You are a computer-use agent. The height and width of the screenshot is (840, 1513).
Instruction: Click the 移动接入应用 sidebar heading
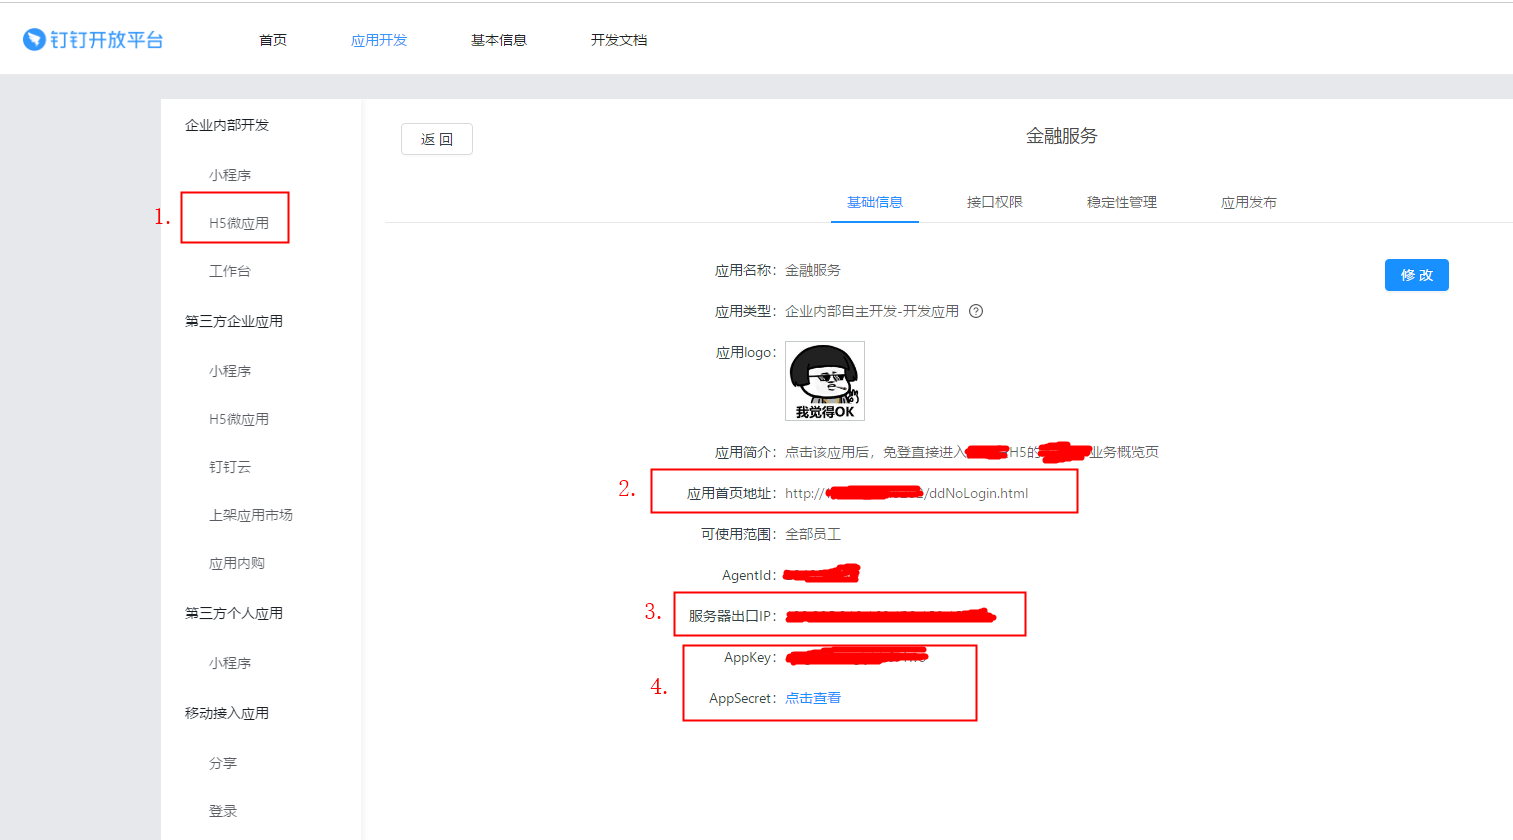(227, 713)
